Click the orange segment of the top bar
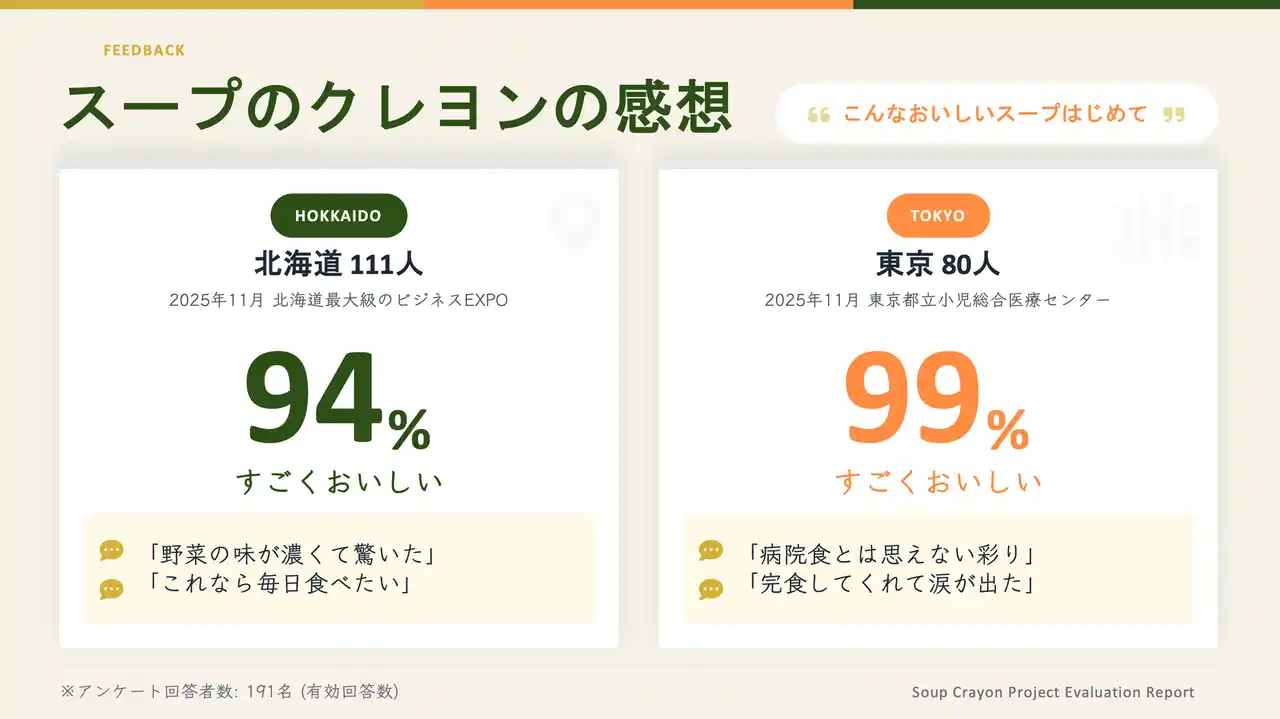 638,4
